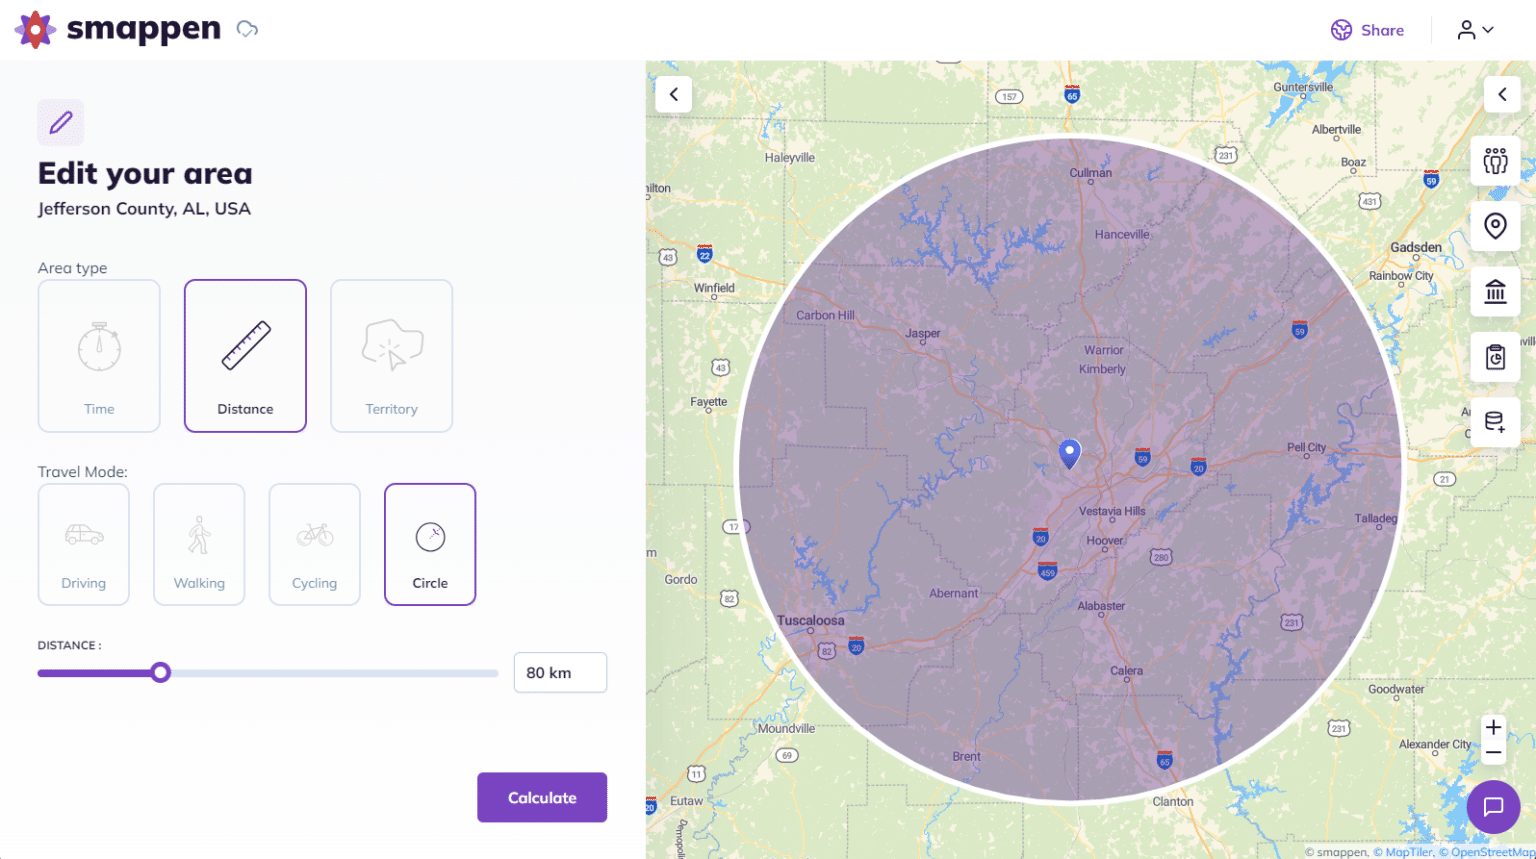This screenshot has width=1536, height=859.
Task: Open the report creation tool
Action: tap(1494, 357)
